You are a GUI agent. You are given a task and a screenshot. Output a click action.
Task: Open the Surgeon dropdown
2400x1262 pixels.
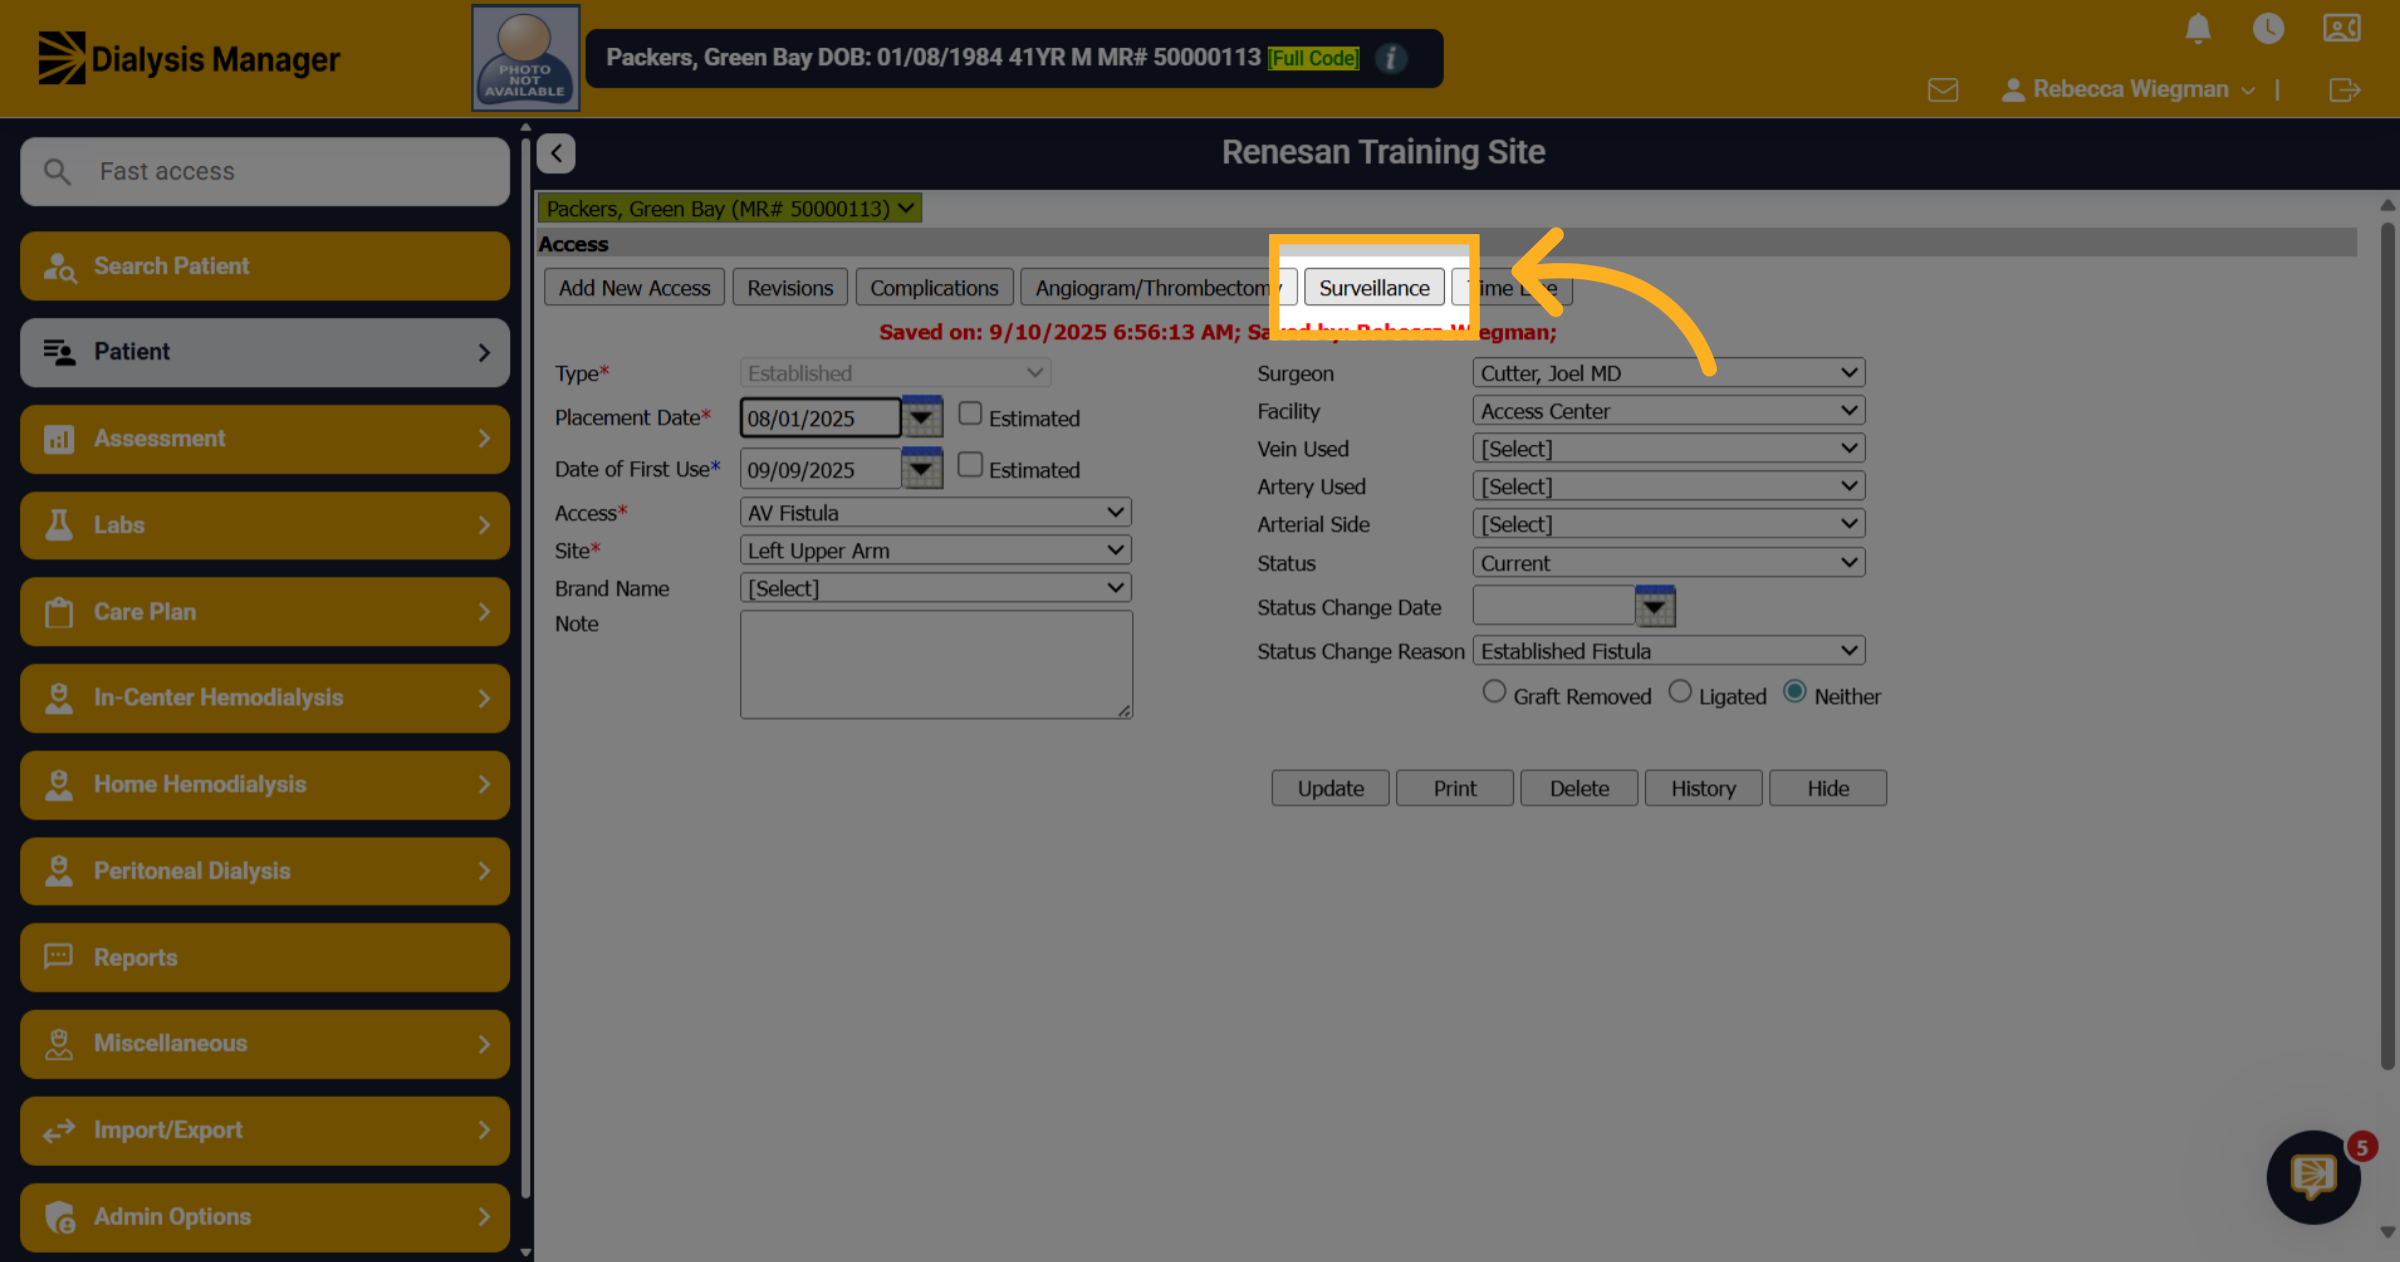tap(1669, 373)
